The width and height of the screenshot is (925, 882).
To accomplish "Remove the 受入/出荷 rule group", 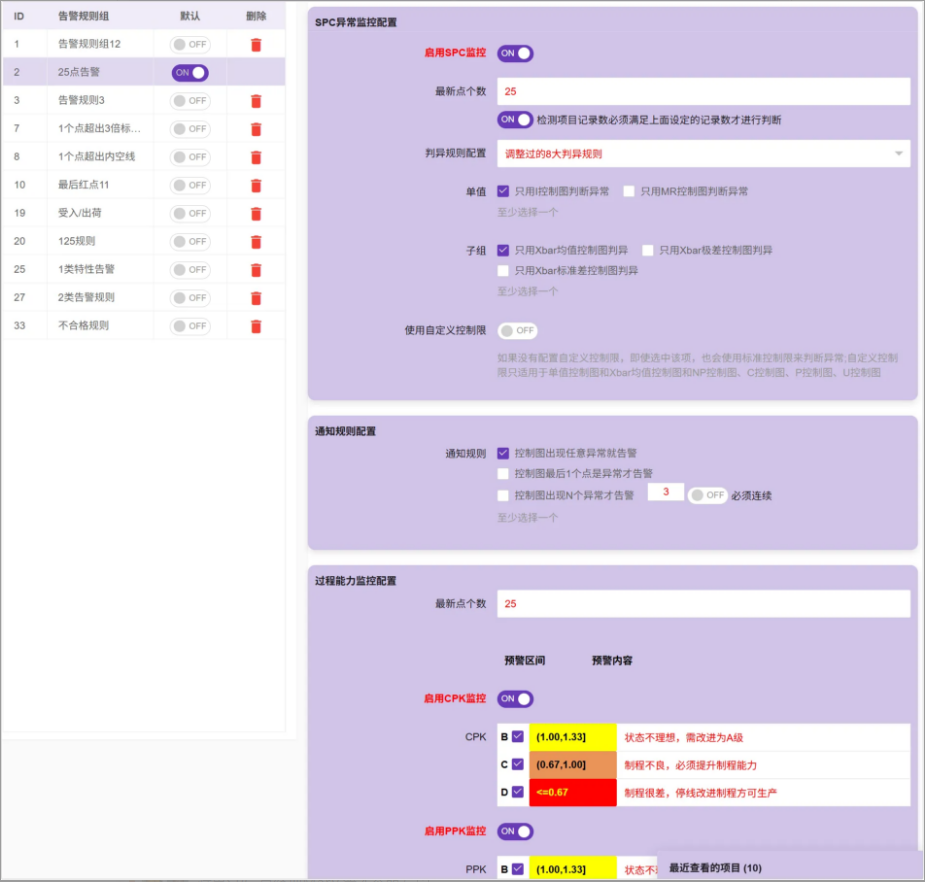I will (x=256, y=213).
